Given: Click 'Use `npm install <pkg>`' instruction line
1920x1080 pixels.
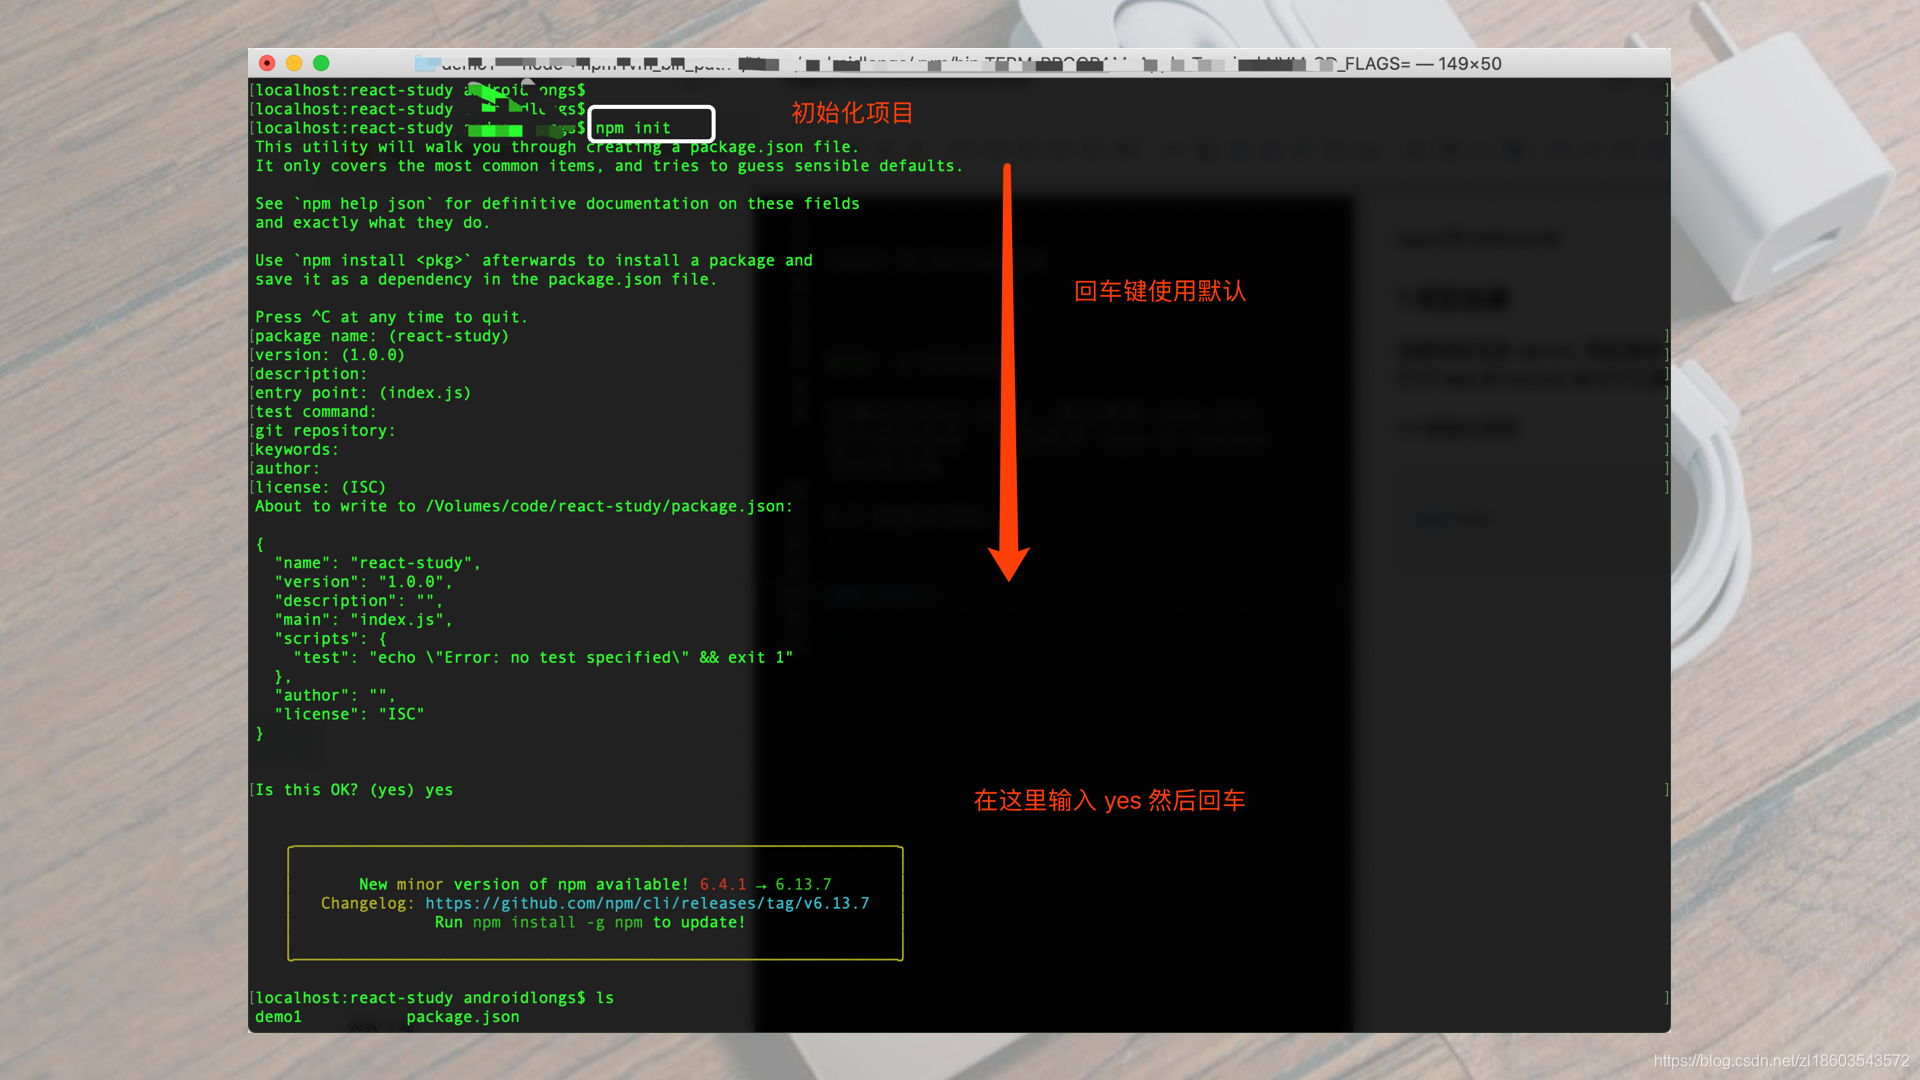Looking at the screenshot, I should (x=534, y=261).
